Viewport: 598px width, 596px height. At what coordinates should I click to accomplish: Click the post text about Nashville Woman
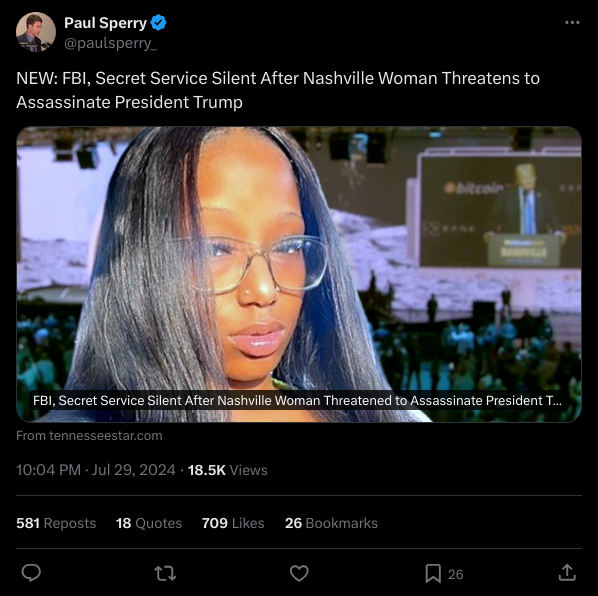(x=278, y=90)
